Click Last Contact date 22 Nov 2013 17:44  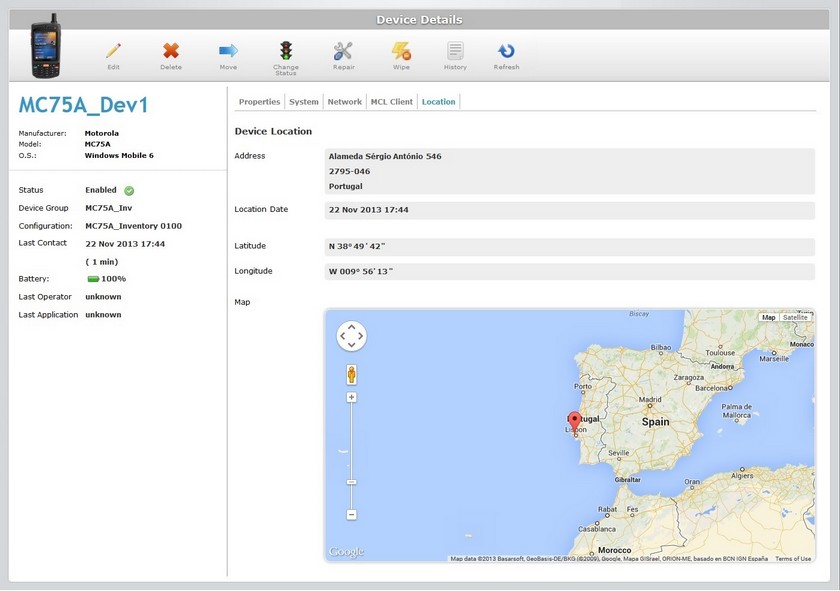[125, 244]
